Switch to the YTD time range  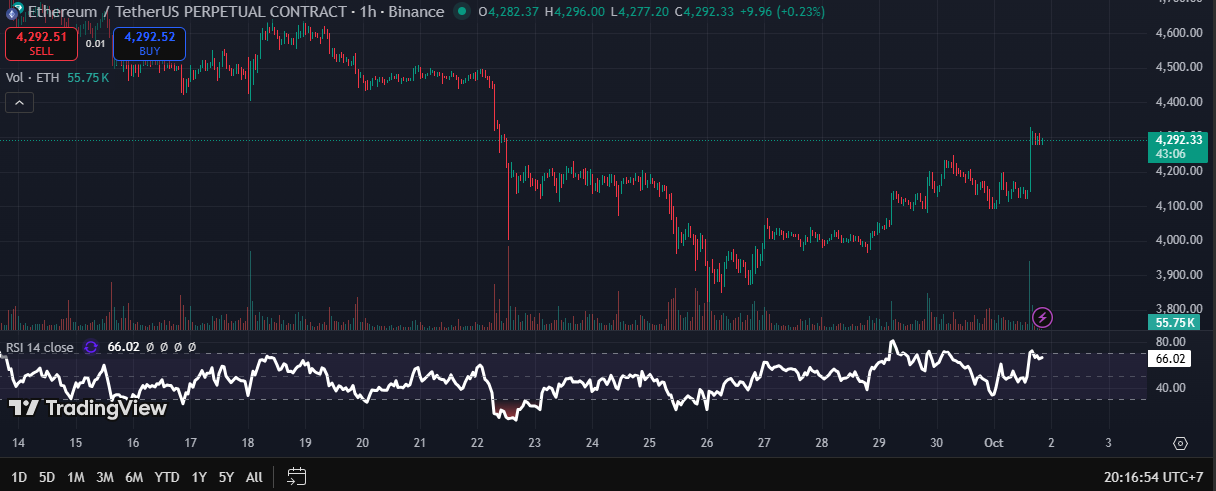point(168,477)
